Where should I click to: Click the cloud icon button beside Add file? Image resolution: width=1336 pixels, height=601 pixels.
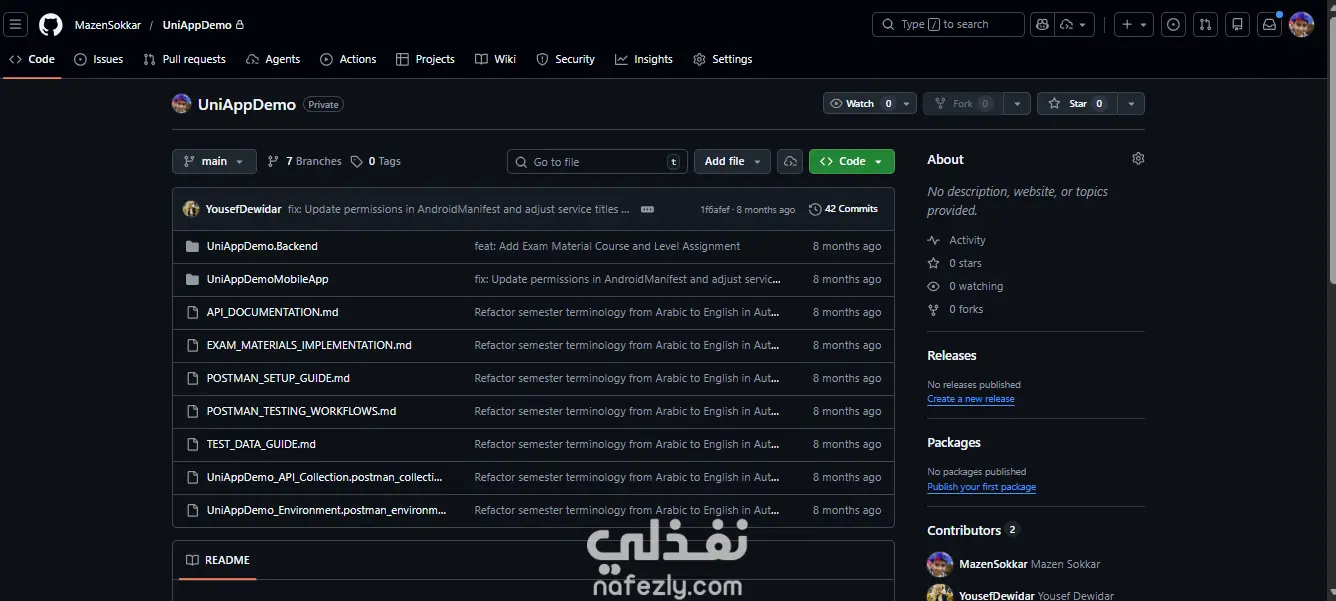pos(790,161)
